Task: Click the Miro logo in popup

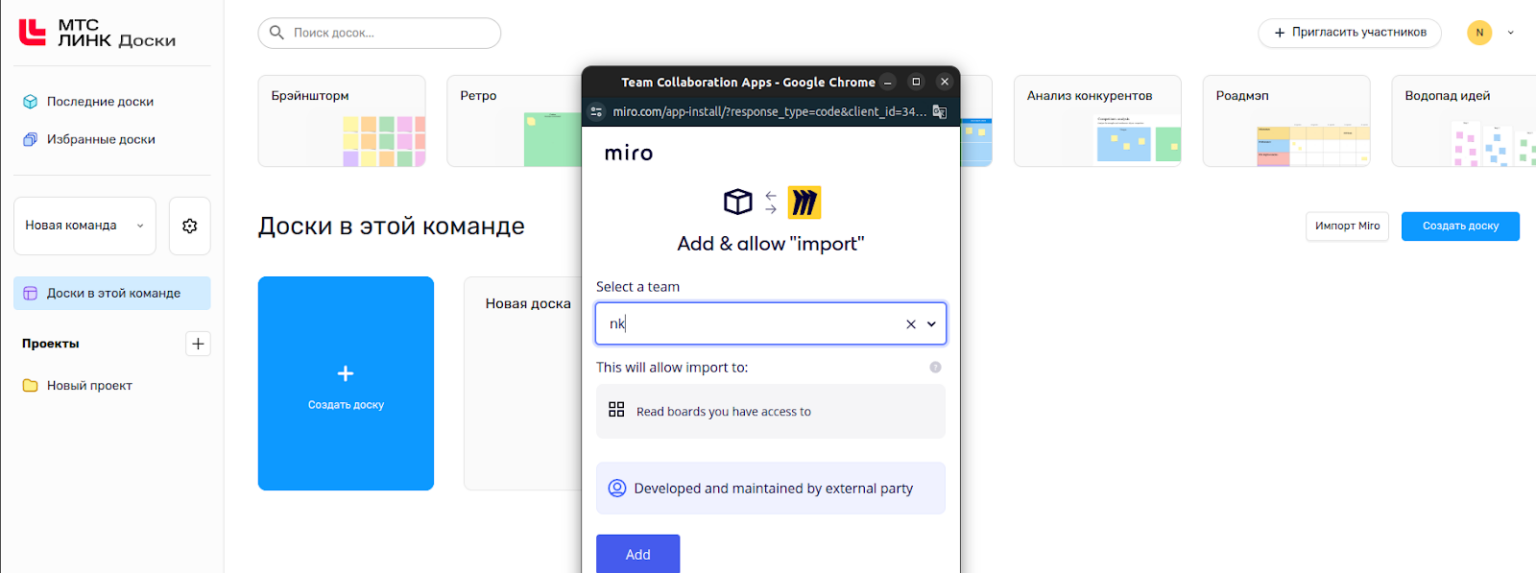Action: (629, 153)
